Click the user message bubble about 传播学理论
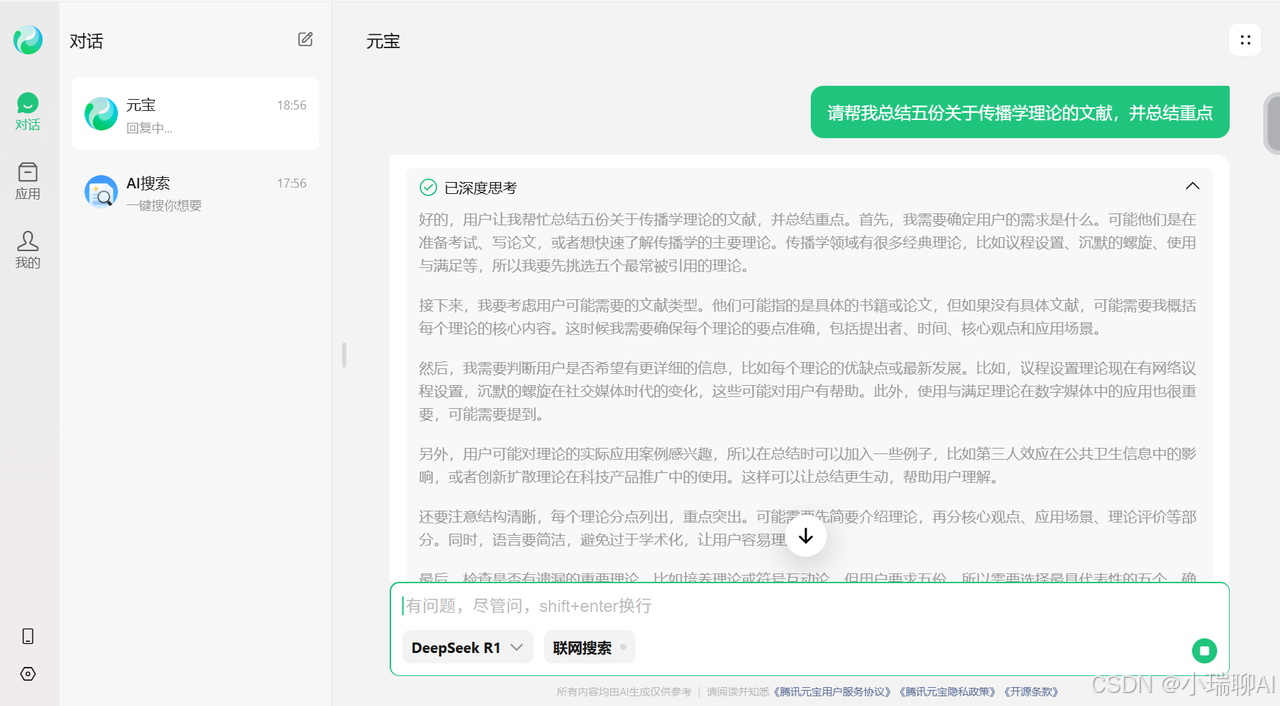Image resolution: width=1280 pixels, height=706 pixels. tap(1019, 113)
